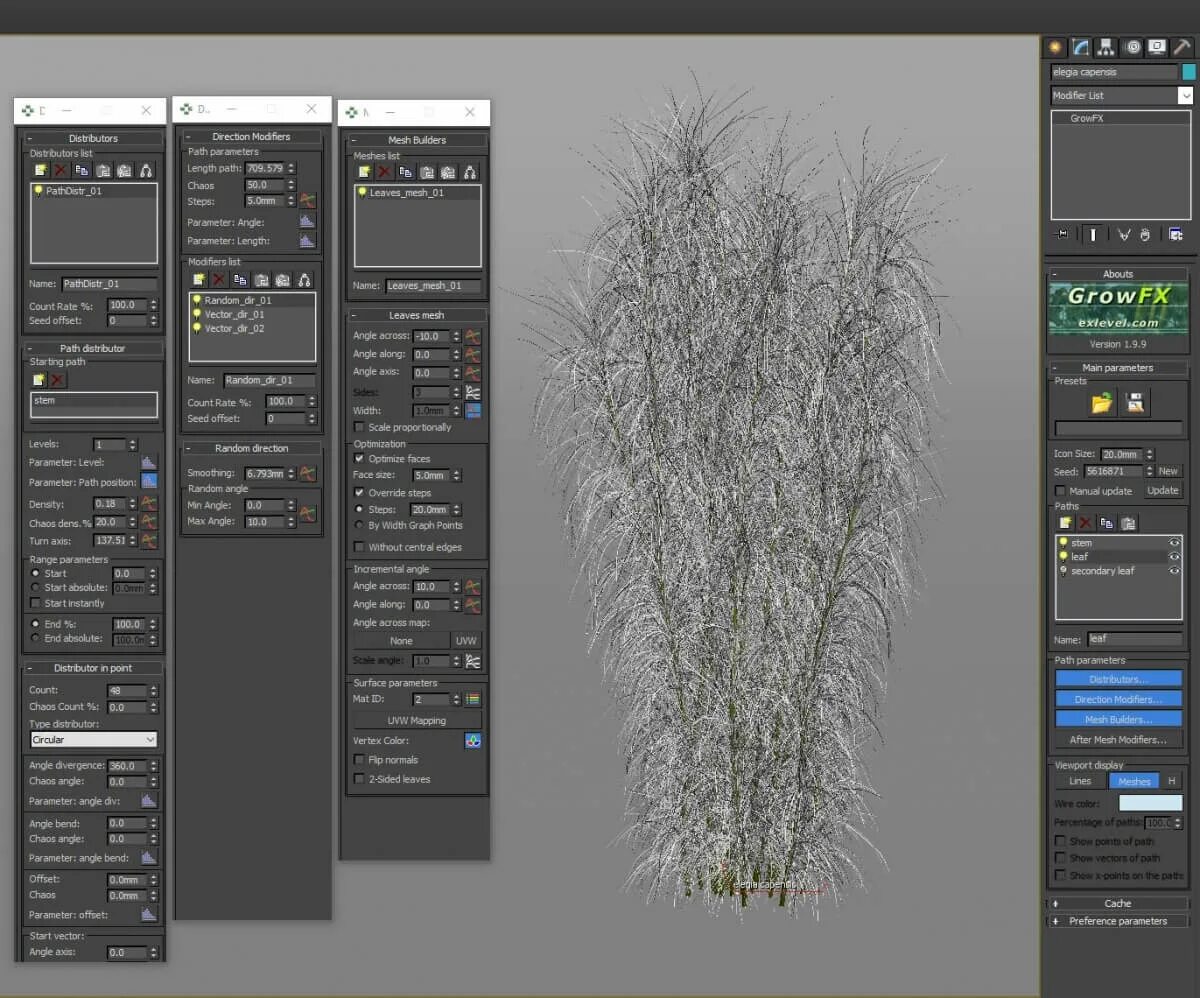Screen dimensions: 1200x998
Task: Open Parameter: Length graph icon
Action: (x=307, y=240)
